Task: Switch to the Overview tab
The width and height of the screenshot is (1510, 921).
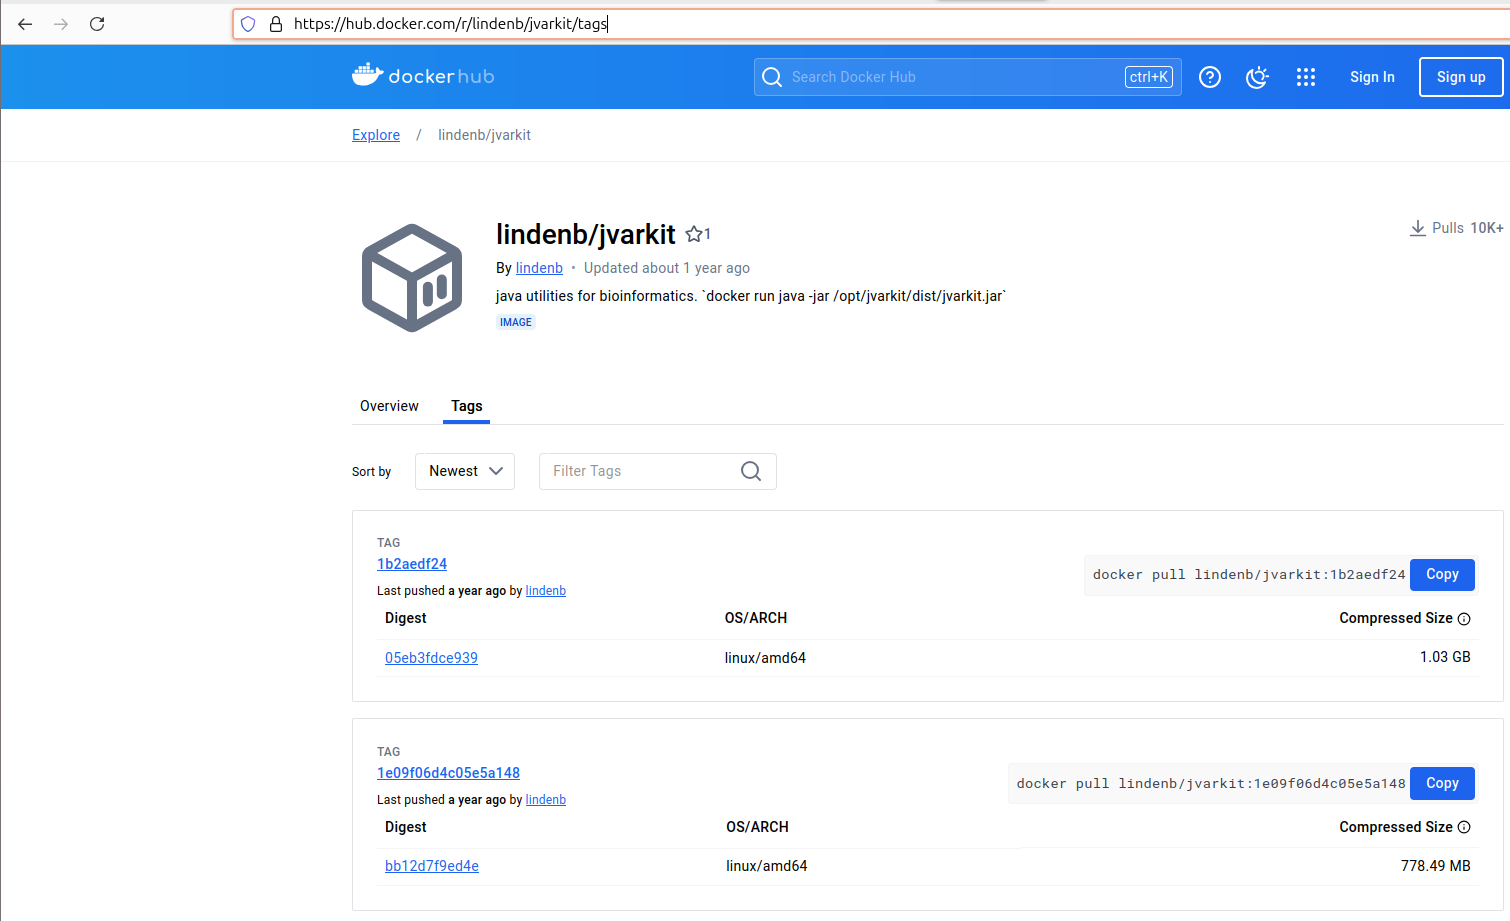Action: coord(389,406)
